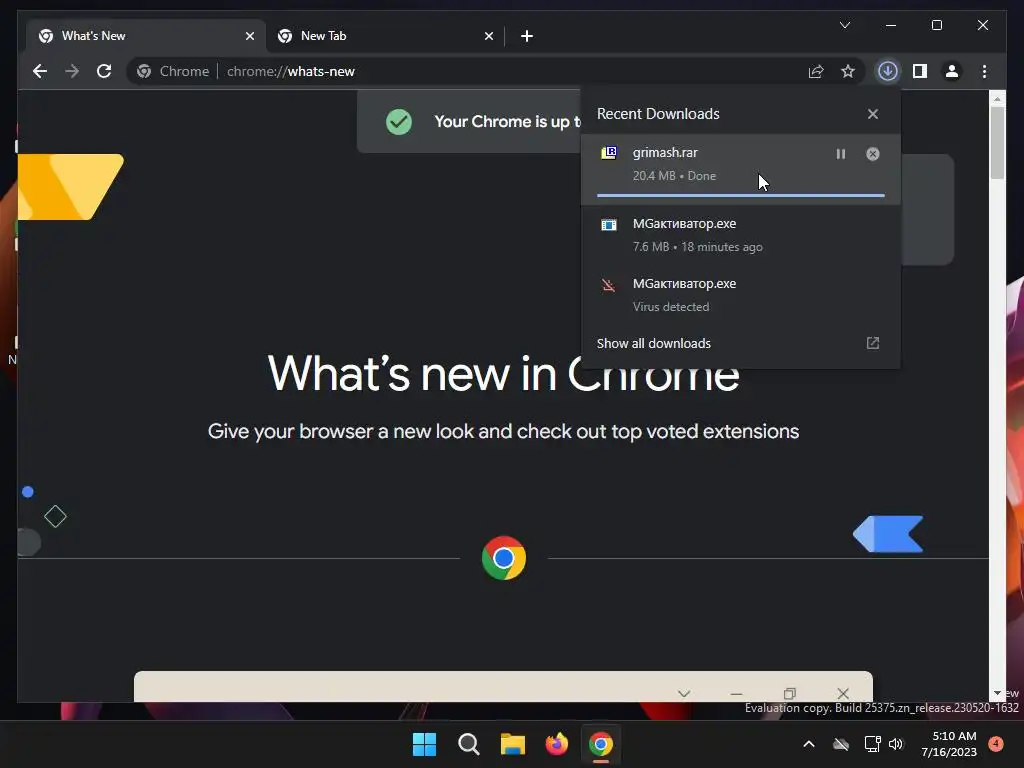Click the blocked download warning icon

pos(609,285)
